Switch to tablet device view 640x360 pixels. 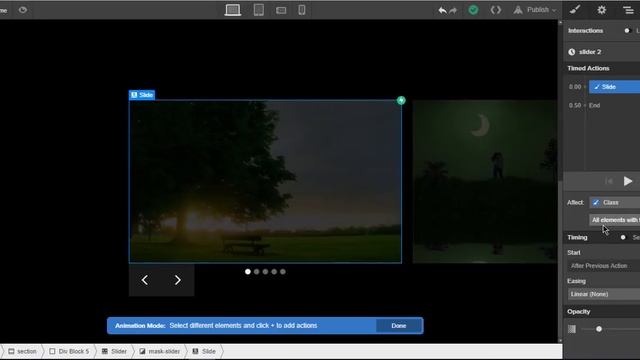[x=259, y=10]
